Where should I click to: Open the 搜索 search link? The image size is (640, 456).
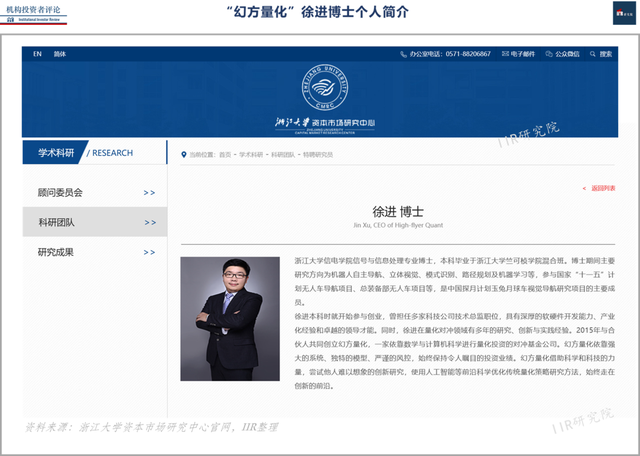pos(606,54)
